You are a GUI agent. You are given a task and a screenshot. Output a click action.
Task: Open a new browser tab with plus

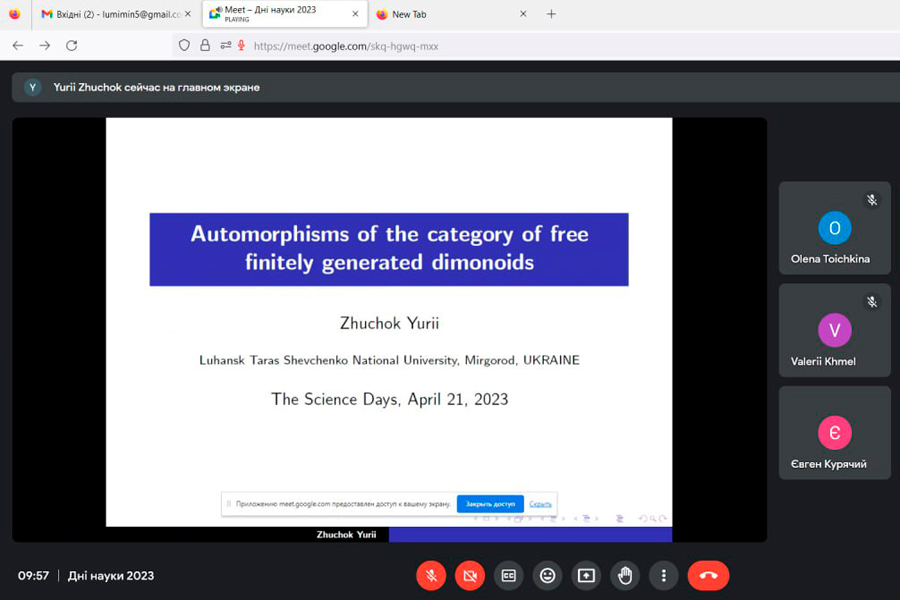[x=551, y=14]
